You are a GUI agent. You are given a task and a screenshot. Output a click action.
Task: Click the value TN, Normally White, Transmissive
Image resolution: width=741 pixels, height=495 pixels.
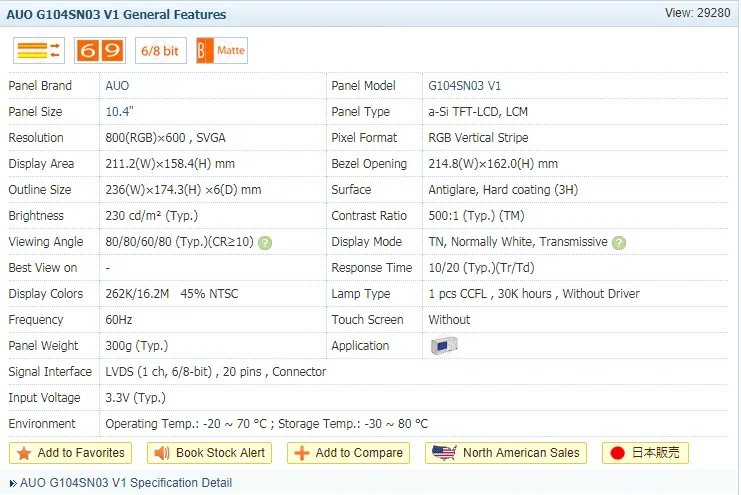pos(518,242)
